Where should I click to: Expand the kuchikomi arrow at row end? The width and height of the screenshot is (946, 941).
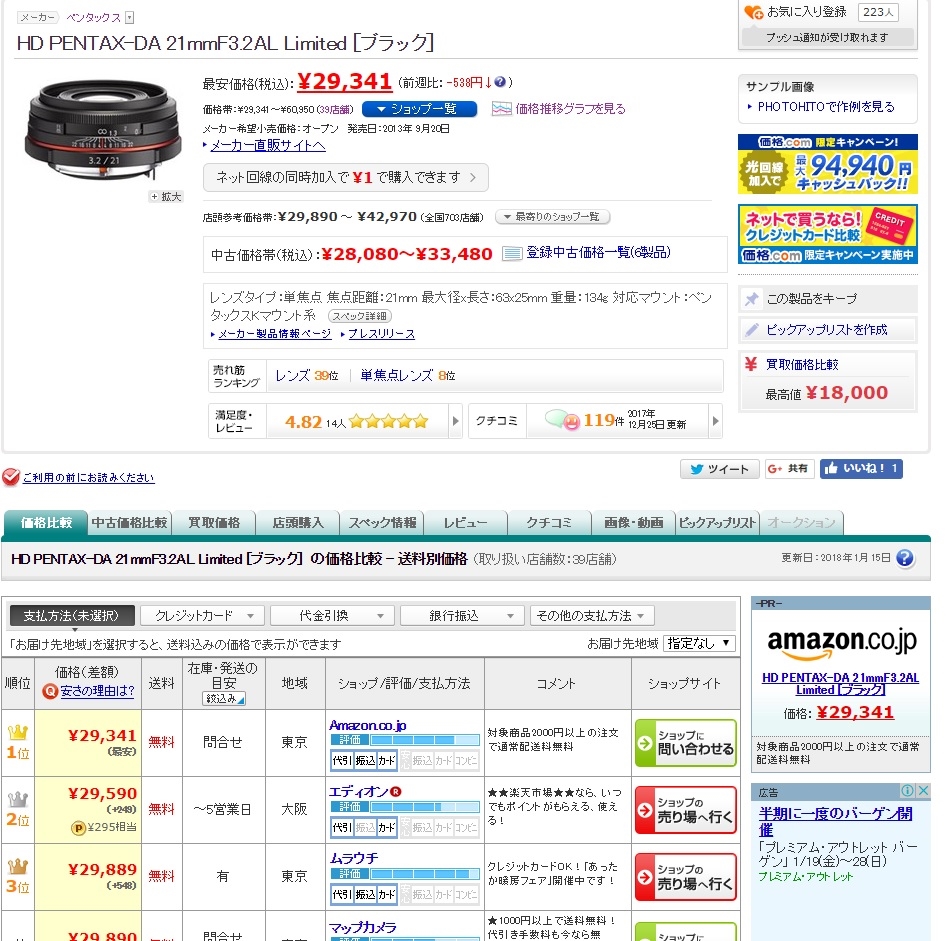point(716,421)
